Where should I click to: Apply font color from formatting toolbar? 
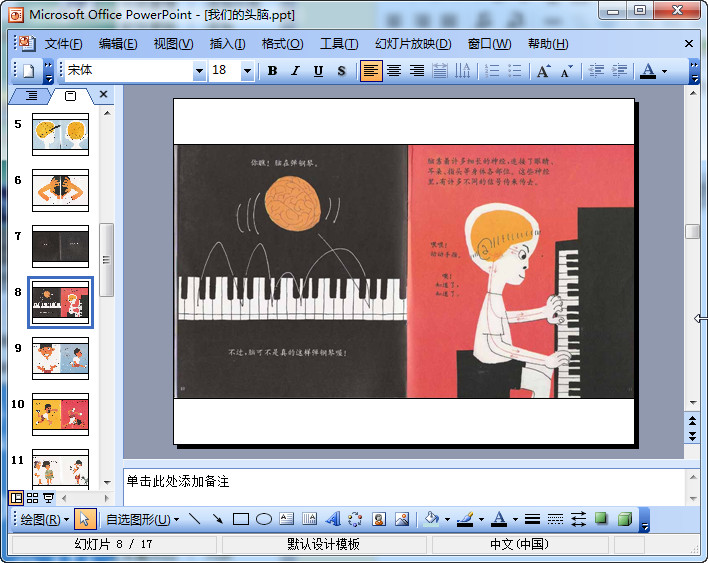pos(648,71)
